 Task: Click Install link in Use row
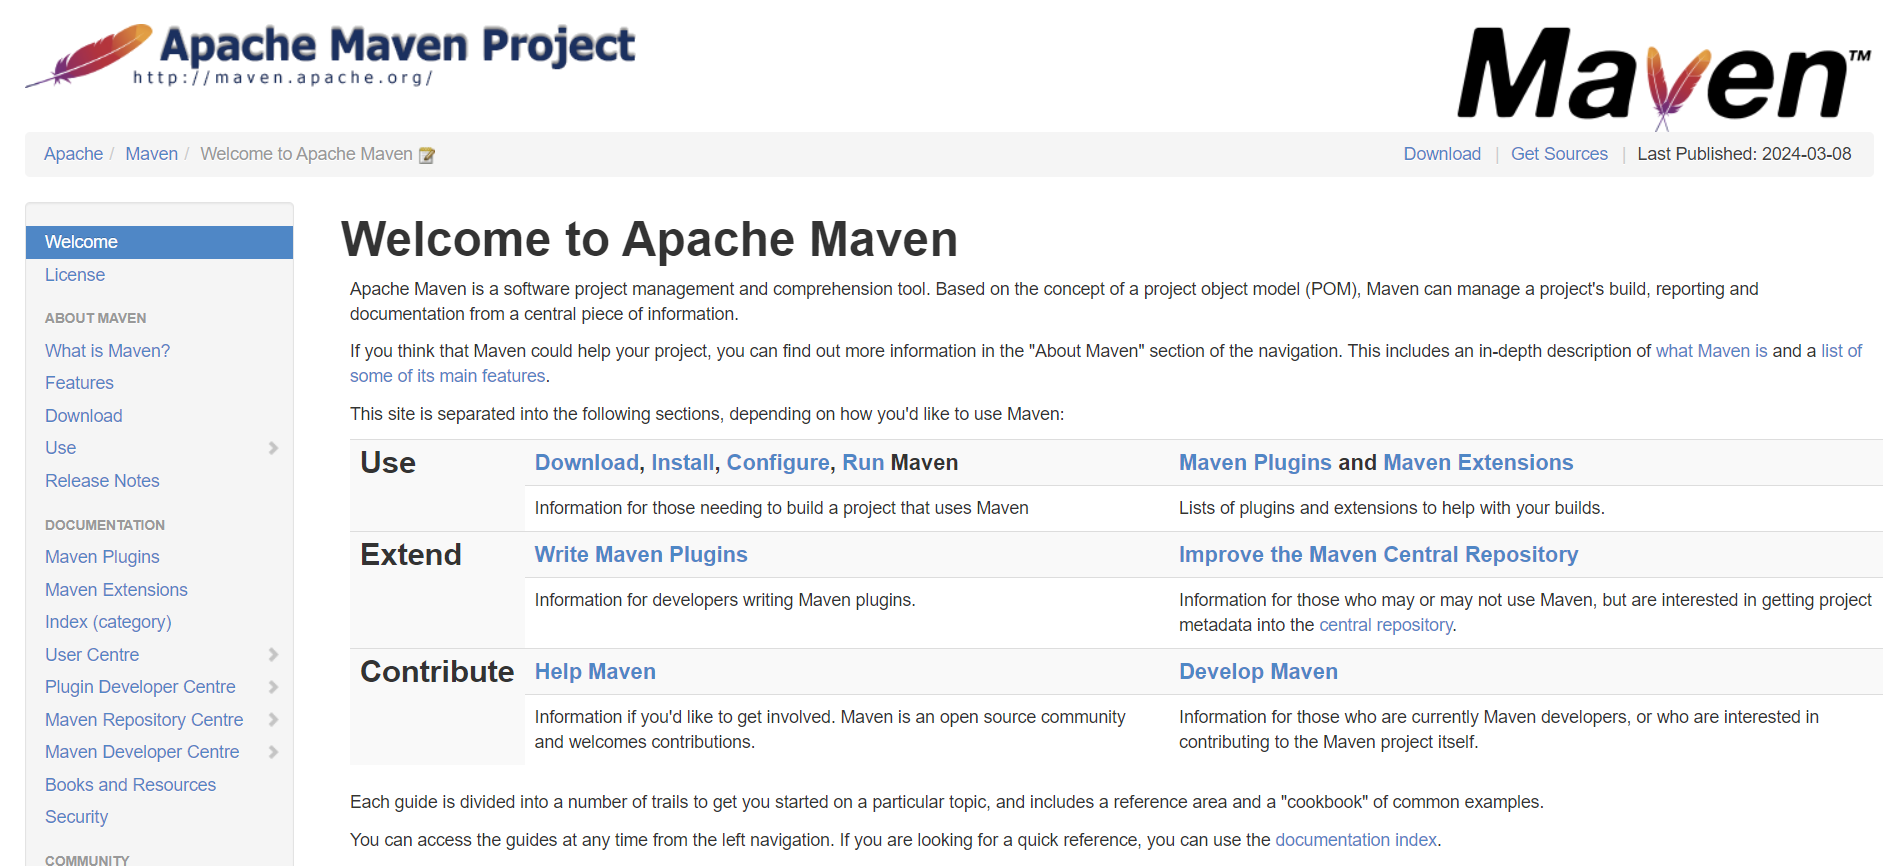tap(683, 463)
